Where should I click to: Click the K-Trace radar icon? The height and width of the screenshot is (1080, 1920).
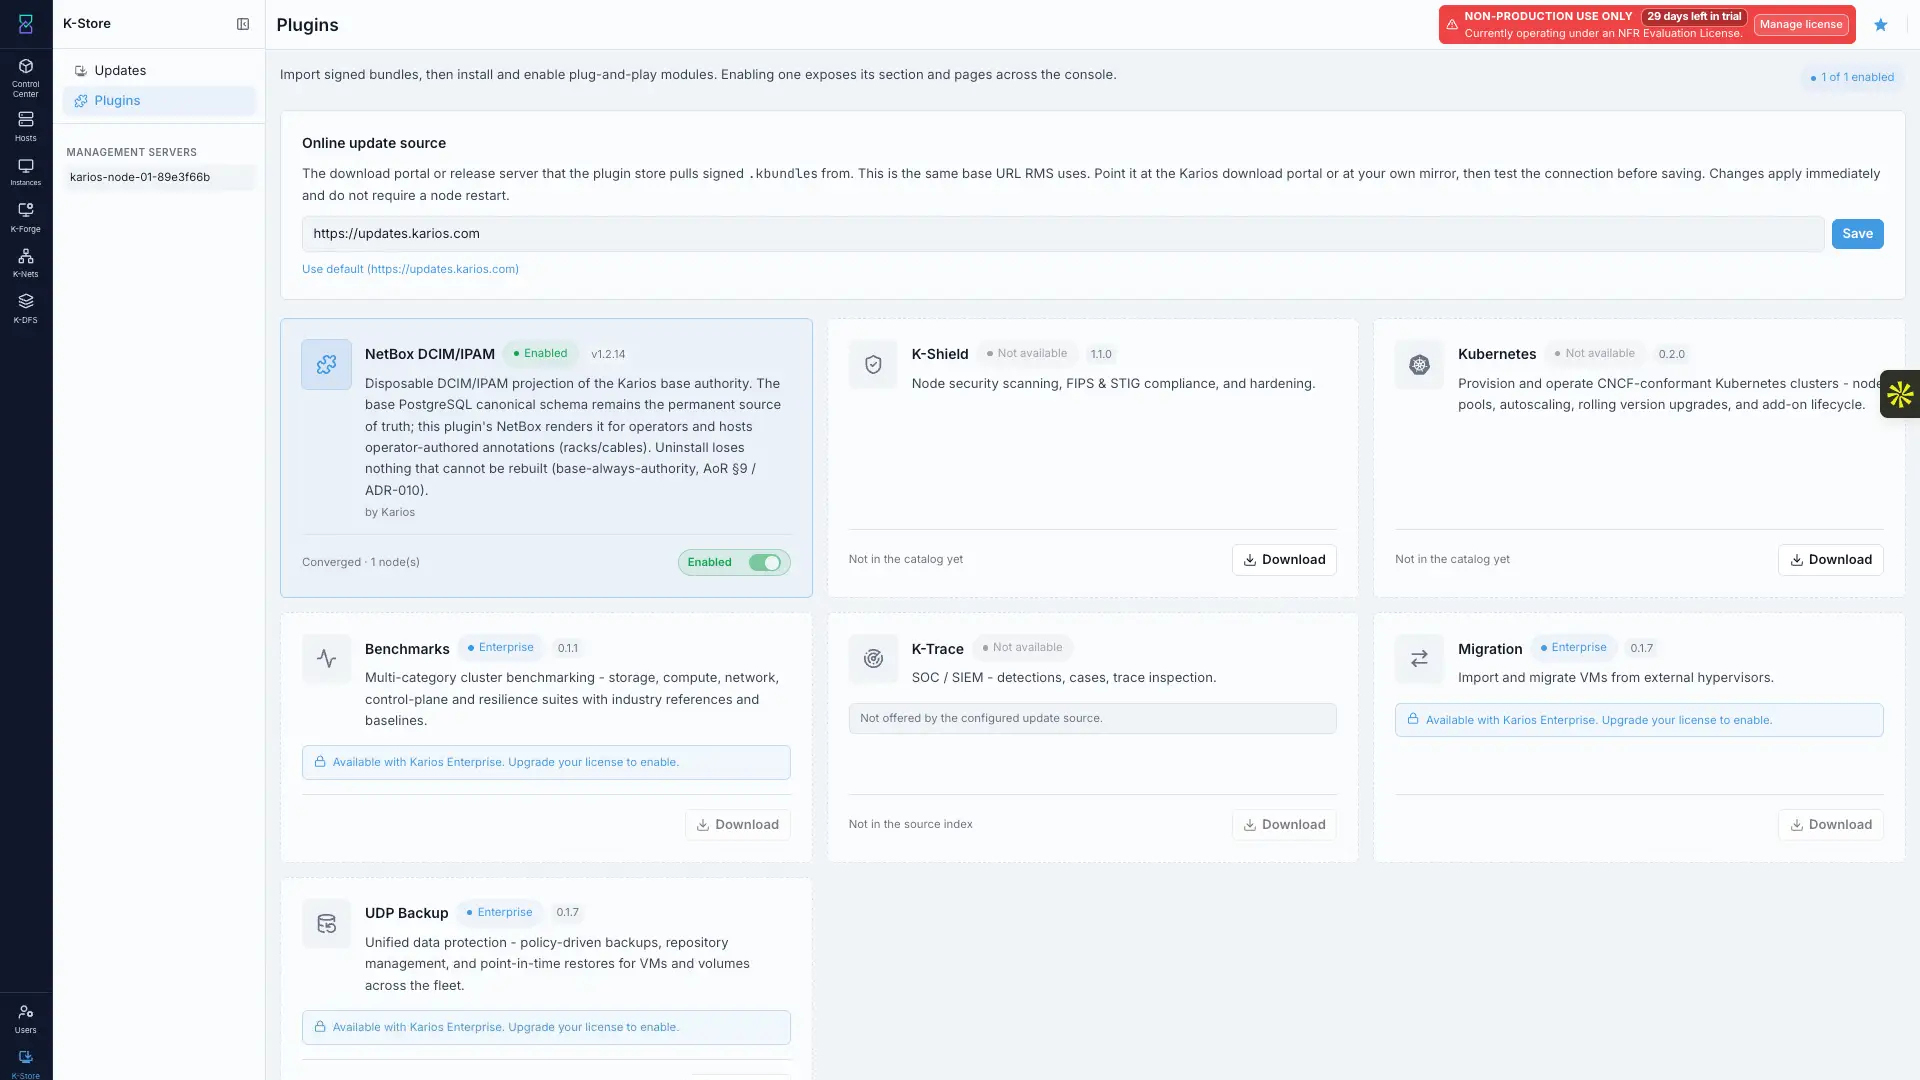(873, 659)
